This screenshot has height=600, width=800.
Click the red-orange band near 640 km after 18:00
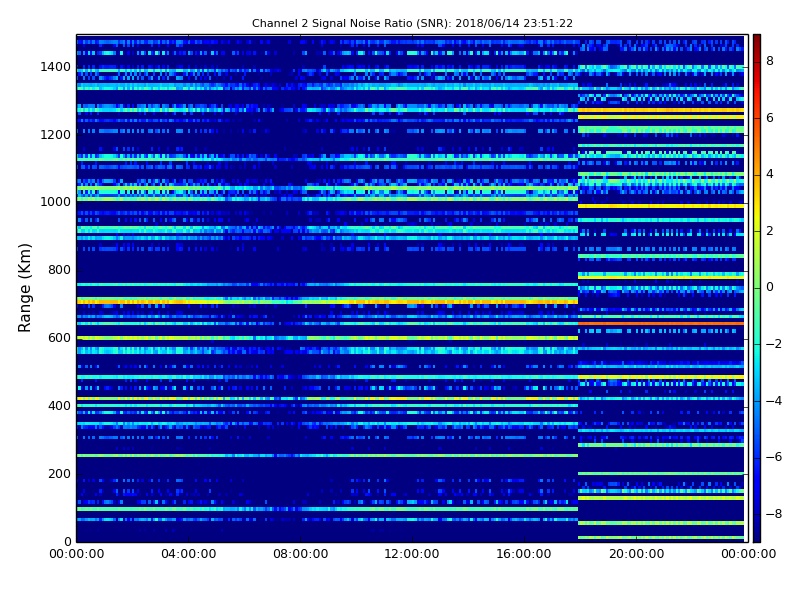pos(661,323)
